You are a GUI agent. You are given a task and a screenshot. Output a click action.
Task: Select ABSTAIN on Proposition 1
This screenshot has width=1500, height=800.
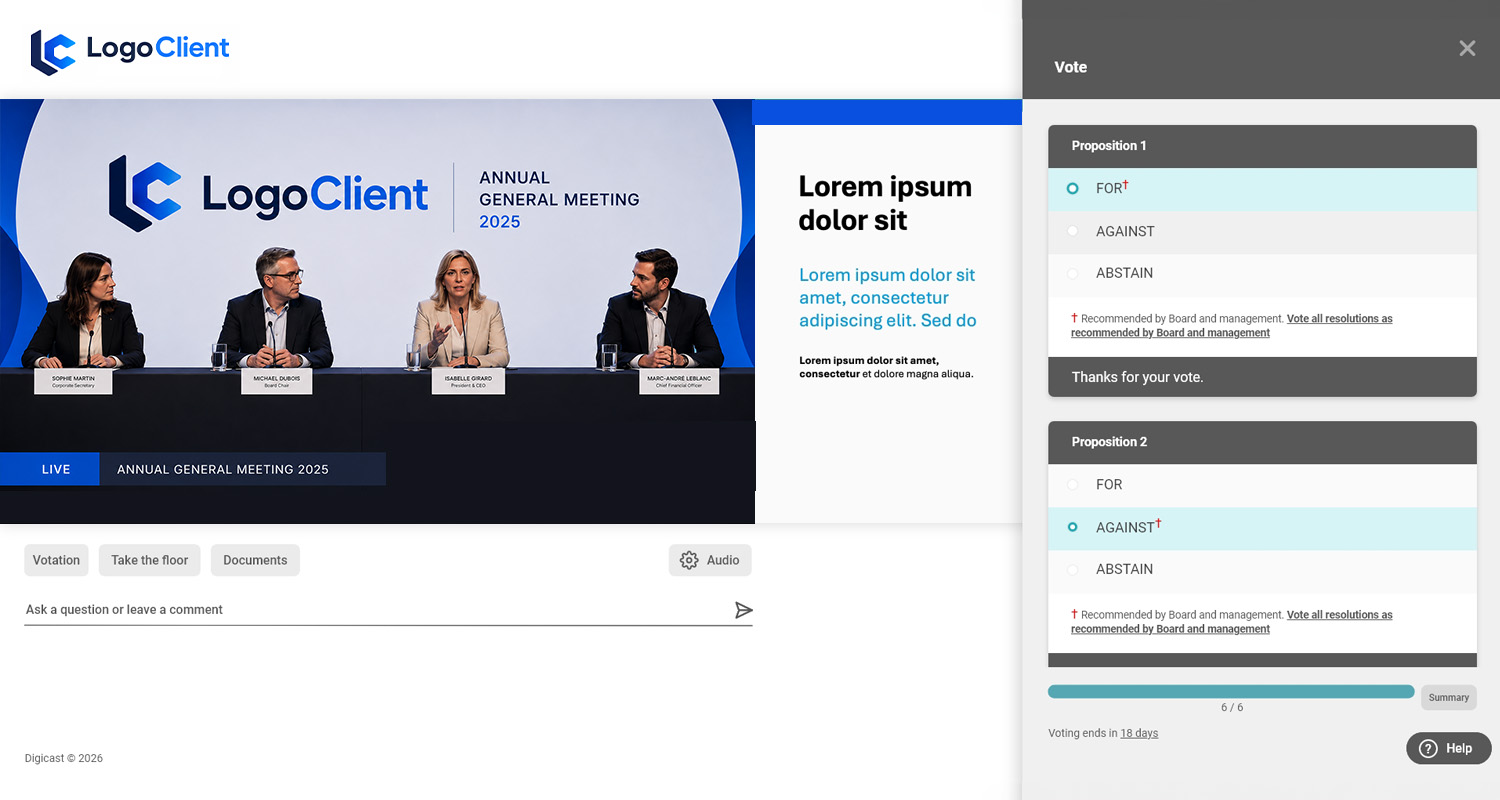[1262, 274]
